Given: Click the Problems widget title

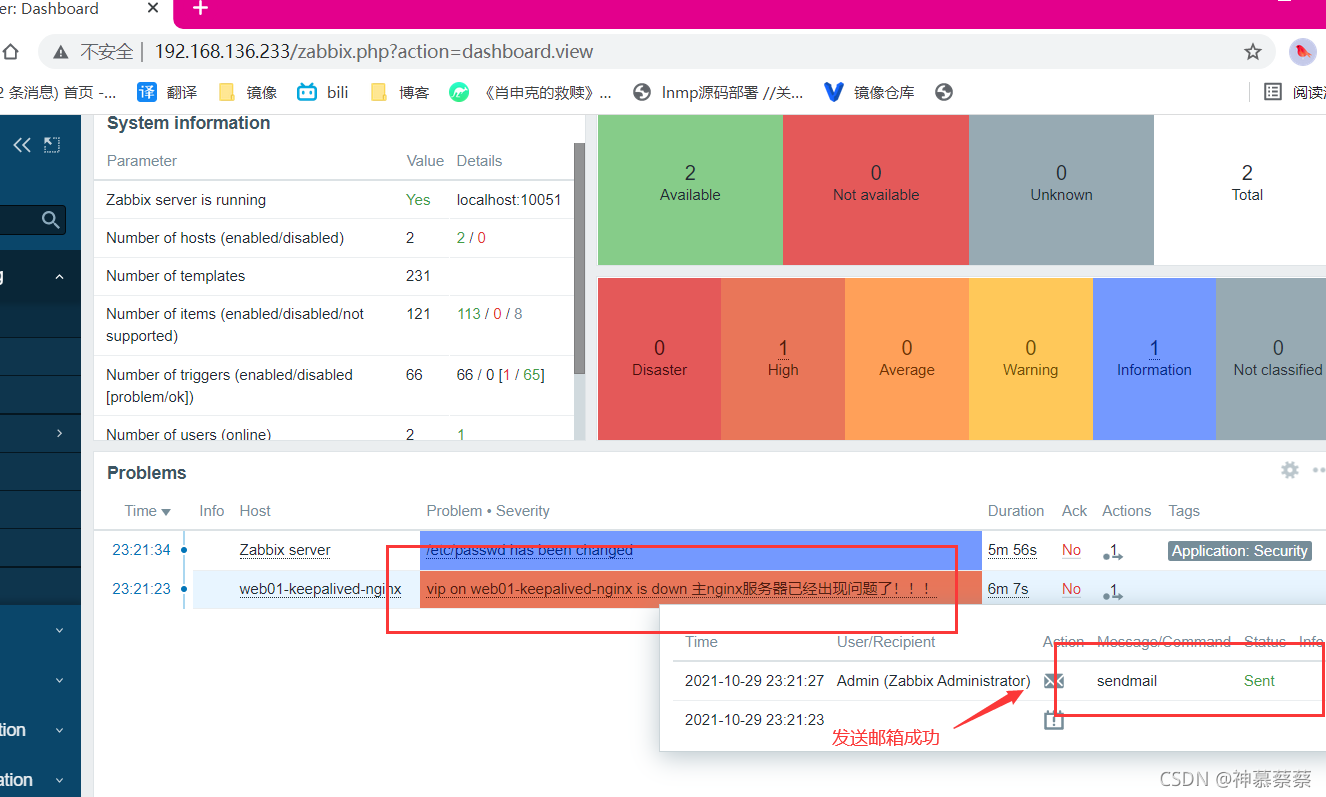Looking at the screenshot, I should [x=147, y=473].
